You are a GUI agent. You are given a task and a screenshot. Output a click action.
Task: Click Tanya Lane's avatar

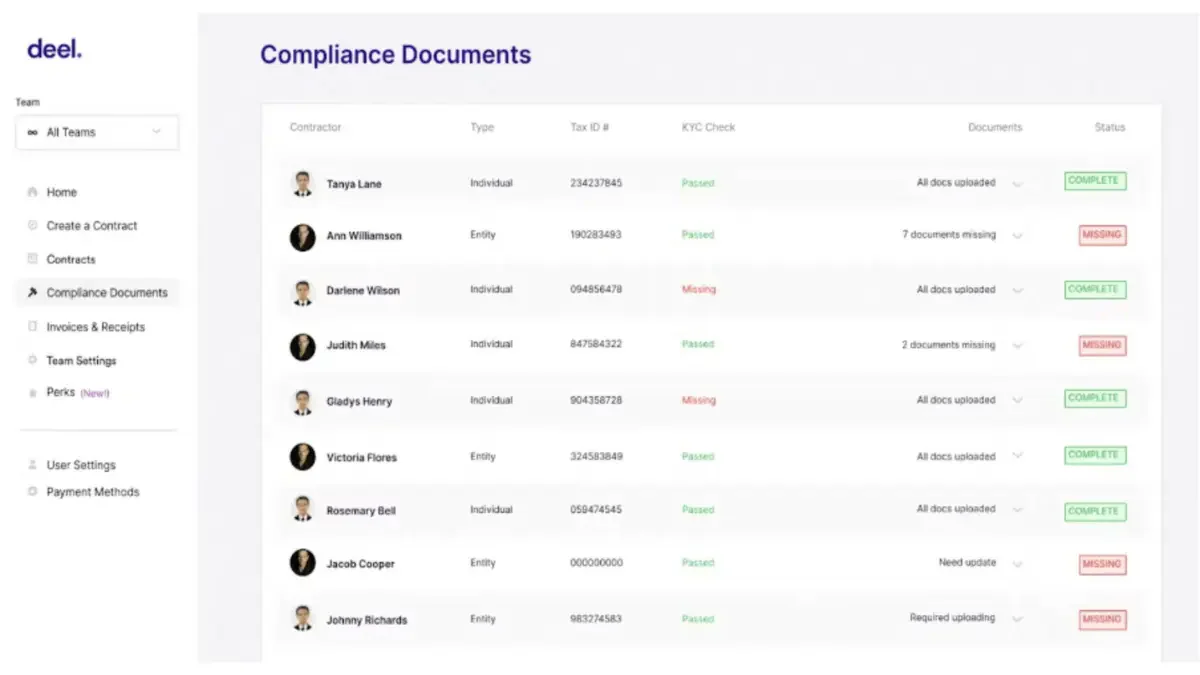click(302, 183)
